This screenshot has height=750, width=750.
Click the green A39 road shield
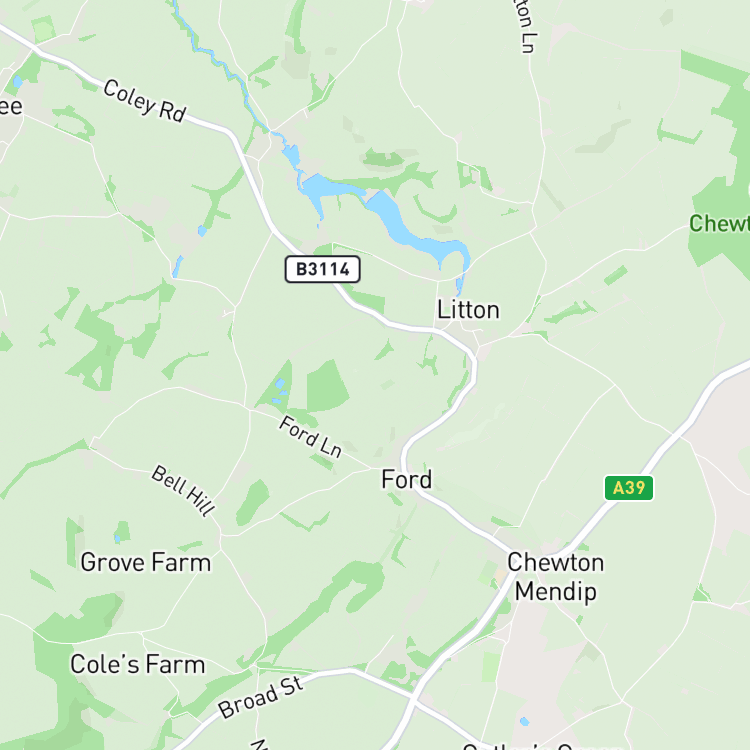pos(629,488)
